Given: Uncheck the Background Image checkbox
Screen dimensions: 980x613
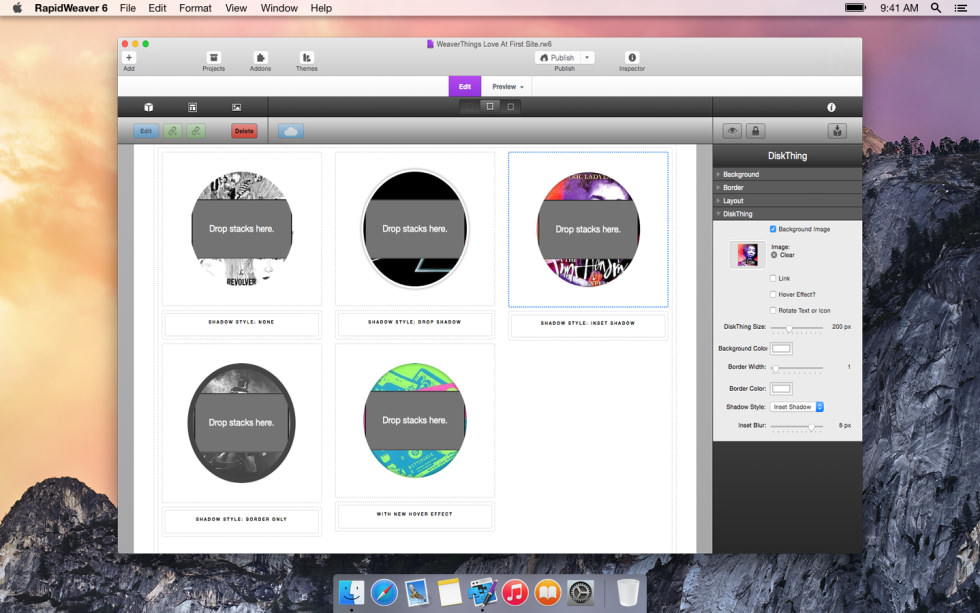Looking at the screenshot, I should [773, 229].
